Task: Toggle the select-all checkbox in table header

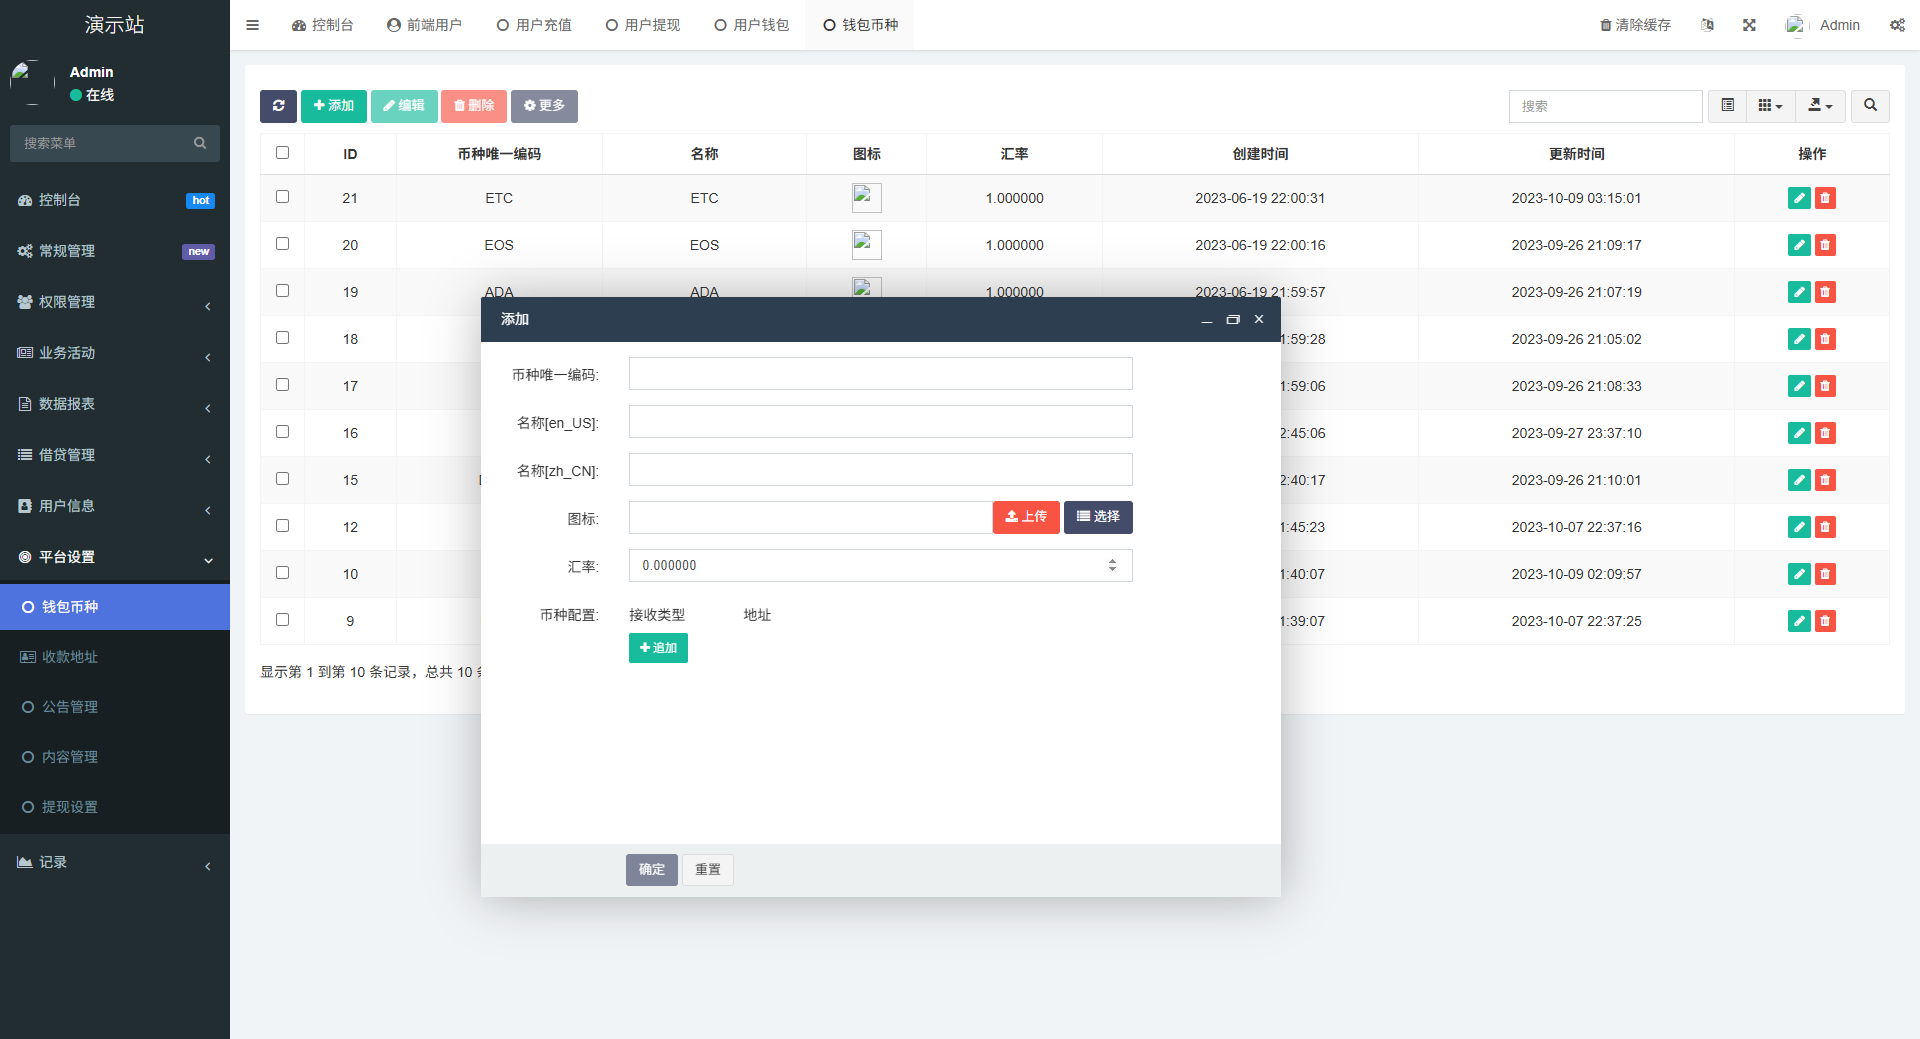Action: (x=282, y=152)
